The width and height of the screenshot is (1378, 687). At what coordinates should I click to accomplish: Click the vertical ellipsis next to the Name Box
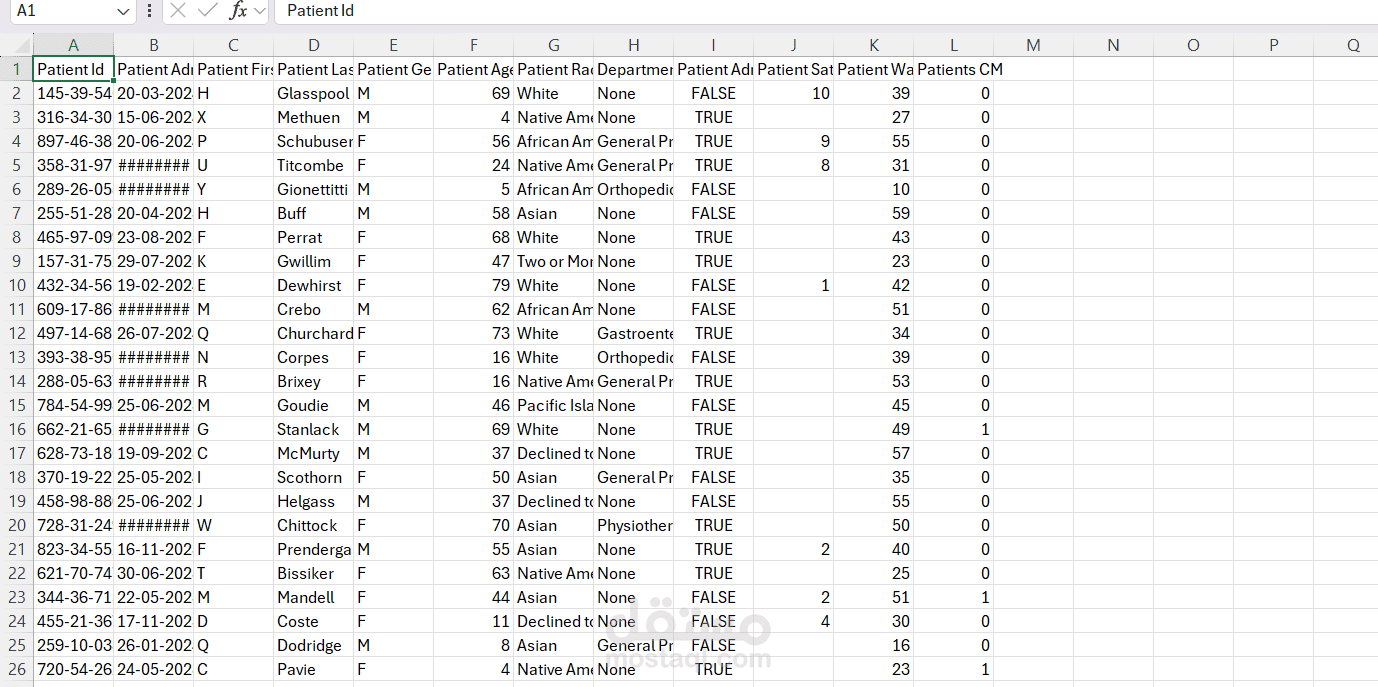(148, 11)
